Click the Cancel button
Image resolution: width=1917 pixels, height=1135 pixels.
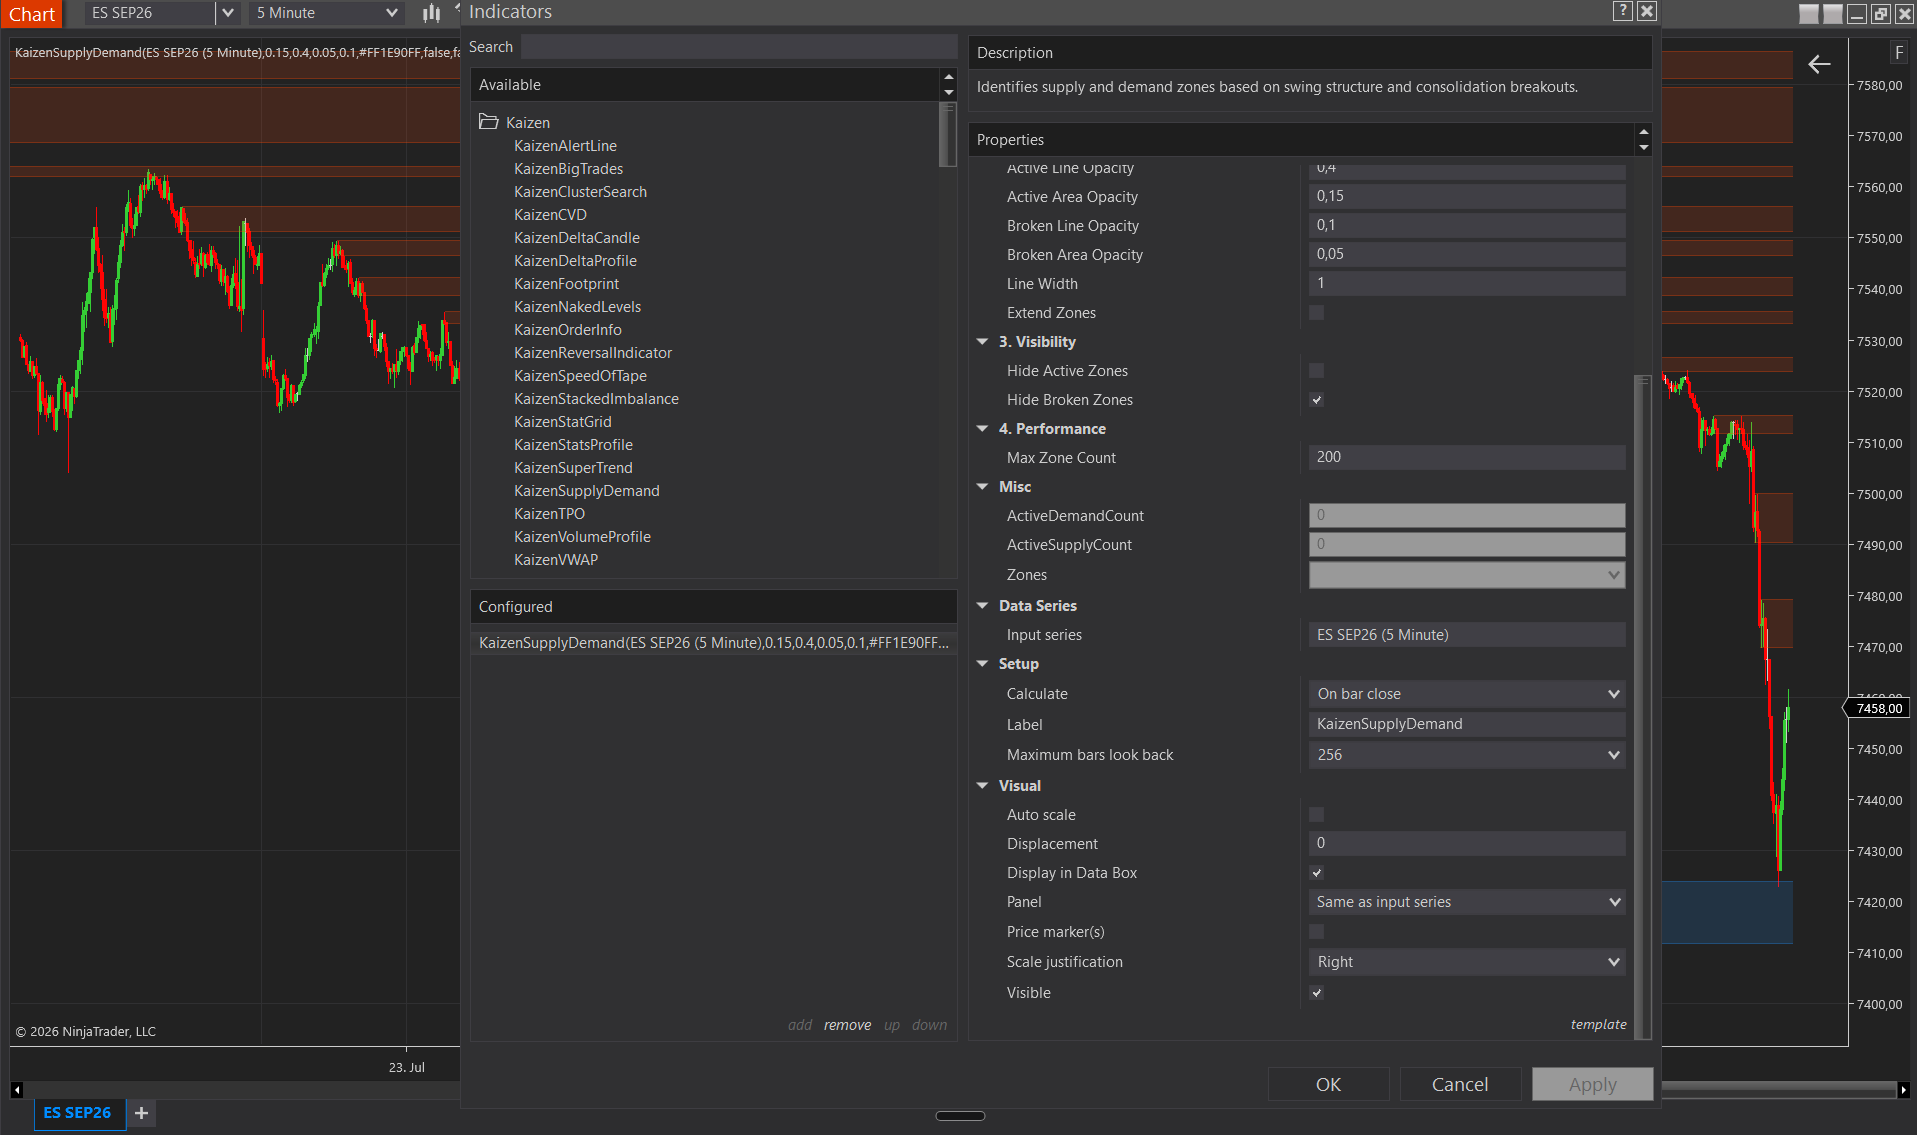[x=1460, y=1085]
